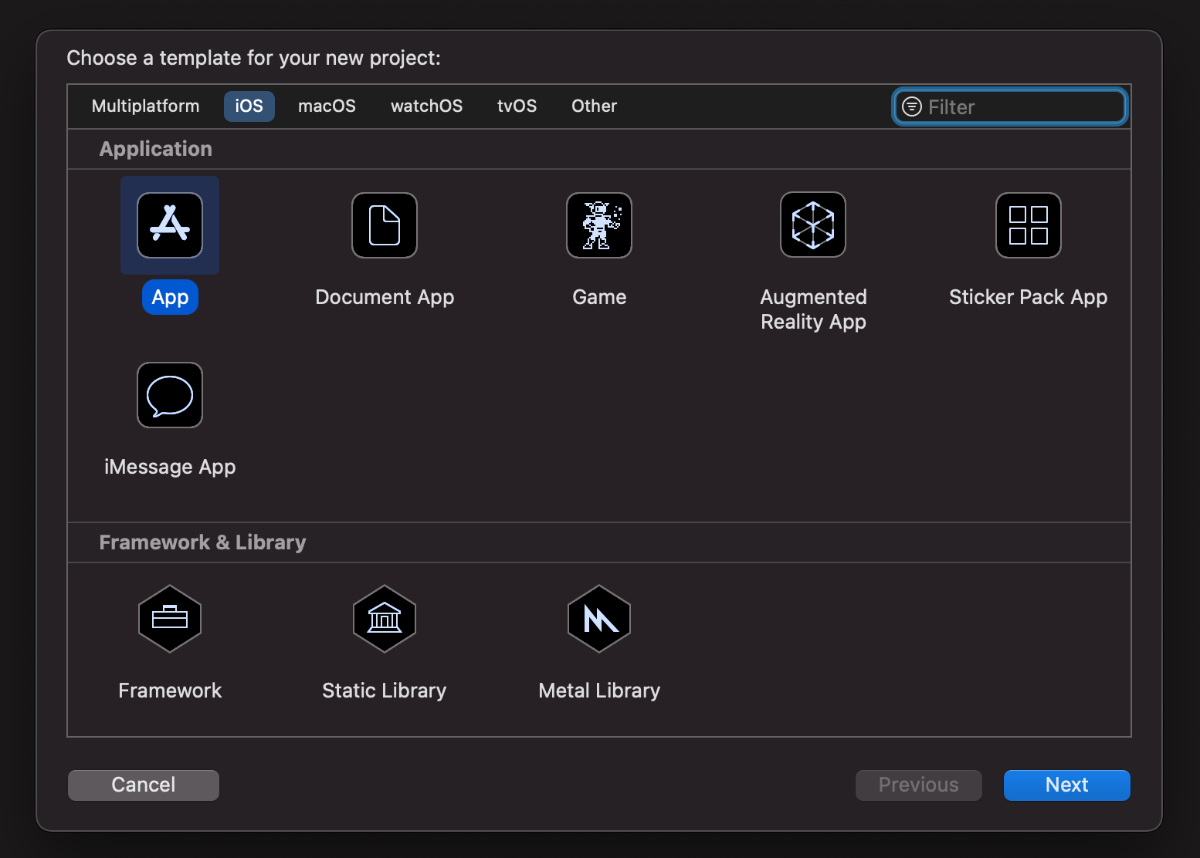Viewport: 1200px width, 858px height.
Task: Click the iMessage App label
Action: click(x=170, y=467)
